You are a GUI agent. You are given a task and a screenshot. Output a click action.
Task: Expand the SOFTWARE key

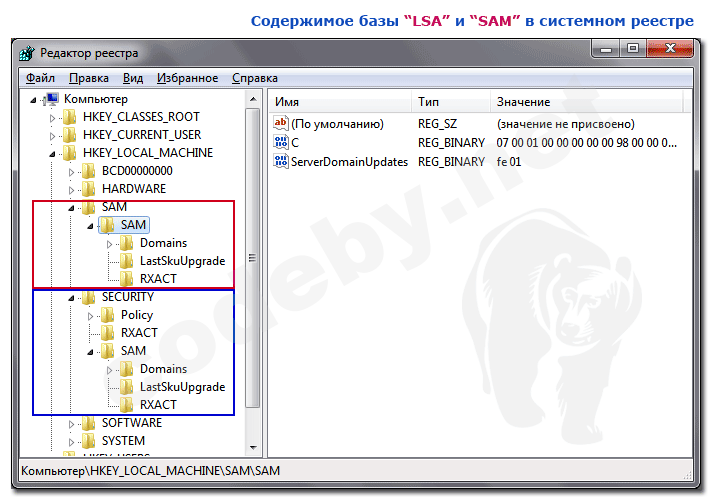[71, 424]
